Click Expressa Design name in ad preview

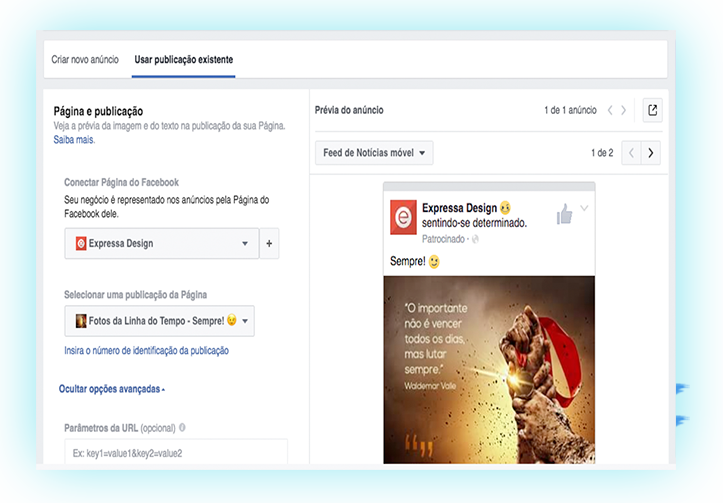coord(459,208)
